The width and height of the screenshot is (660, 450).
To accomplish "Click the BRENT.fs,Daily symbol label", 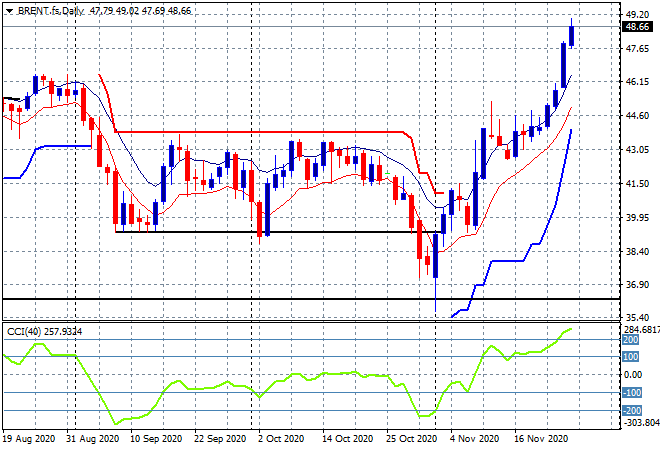I will point(51,11).
